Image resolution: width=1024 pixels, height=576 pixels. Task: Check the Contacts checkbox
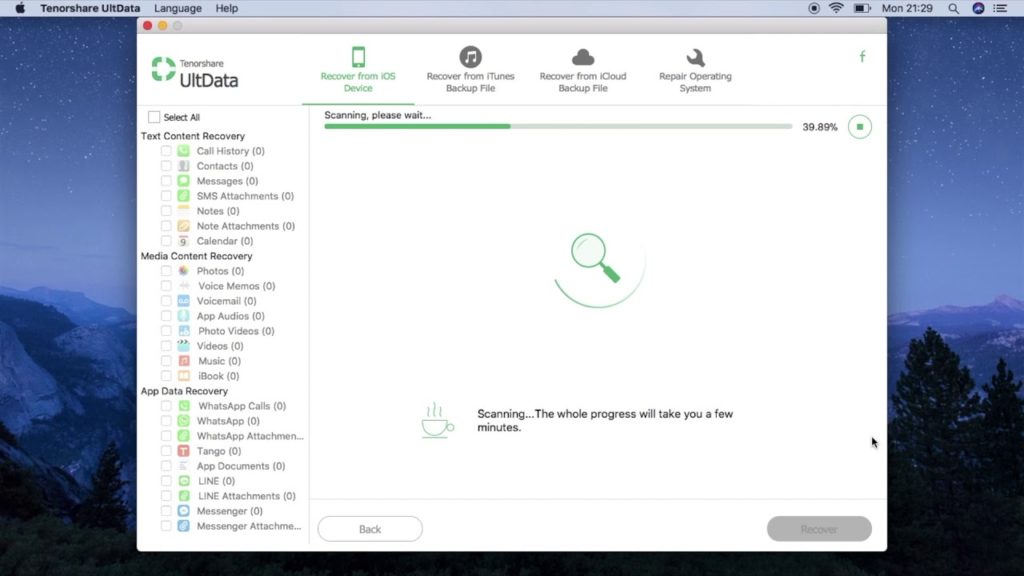[166, 166]
